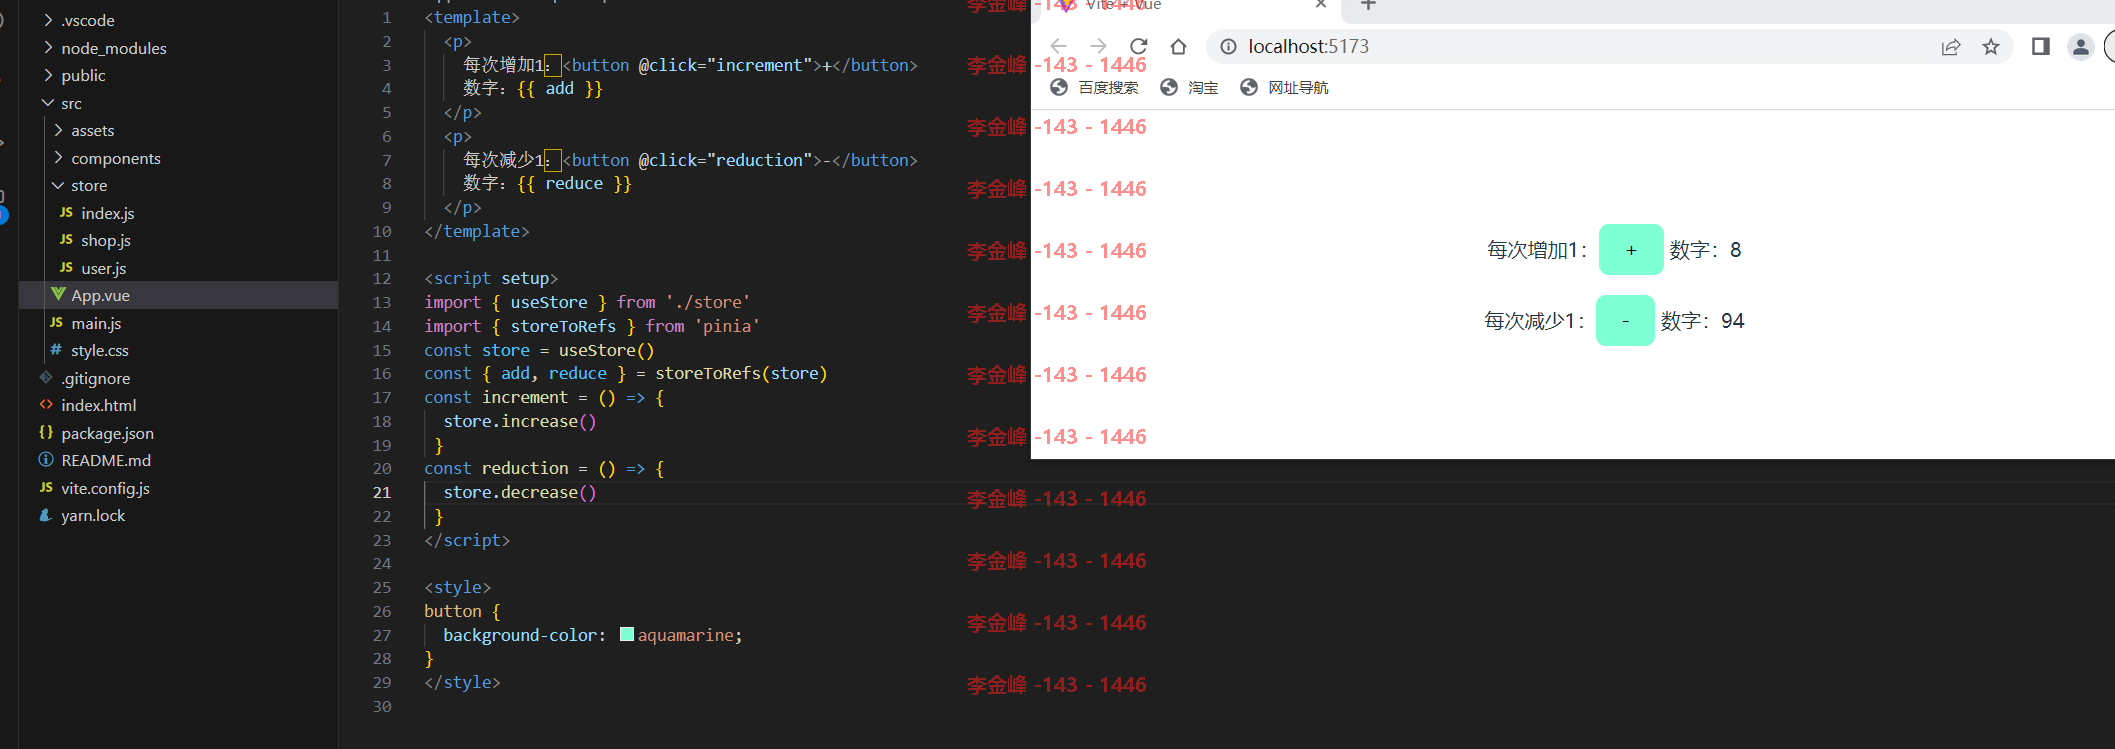The width and height of the screenshot is (2115, 749).
Task: View site information icon in address bar
Action: [1228, 46]
